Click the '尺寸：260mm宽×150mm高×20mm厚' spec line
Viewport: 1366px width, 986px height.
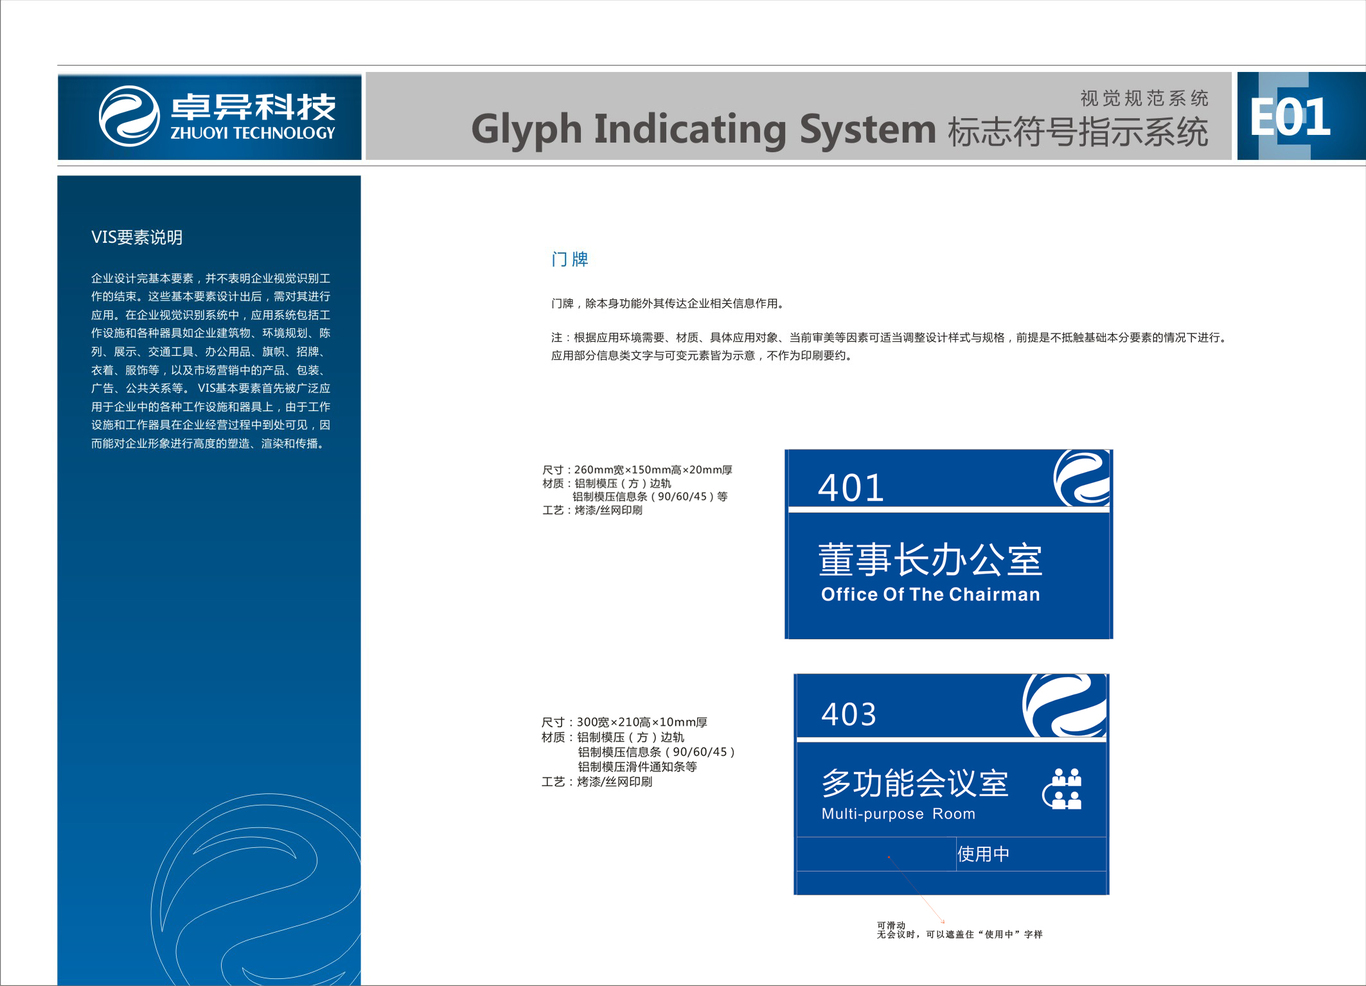tap(637, 469)
